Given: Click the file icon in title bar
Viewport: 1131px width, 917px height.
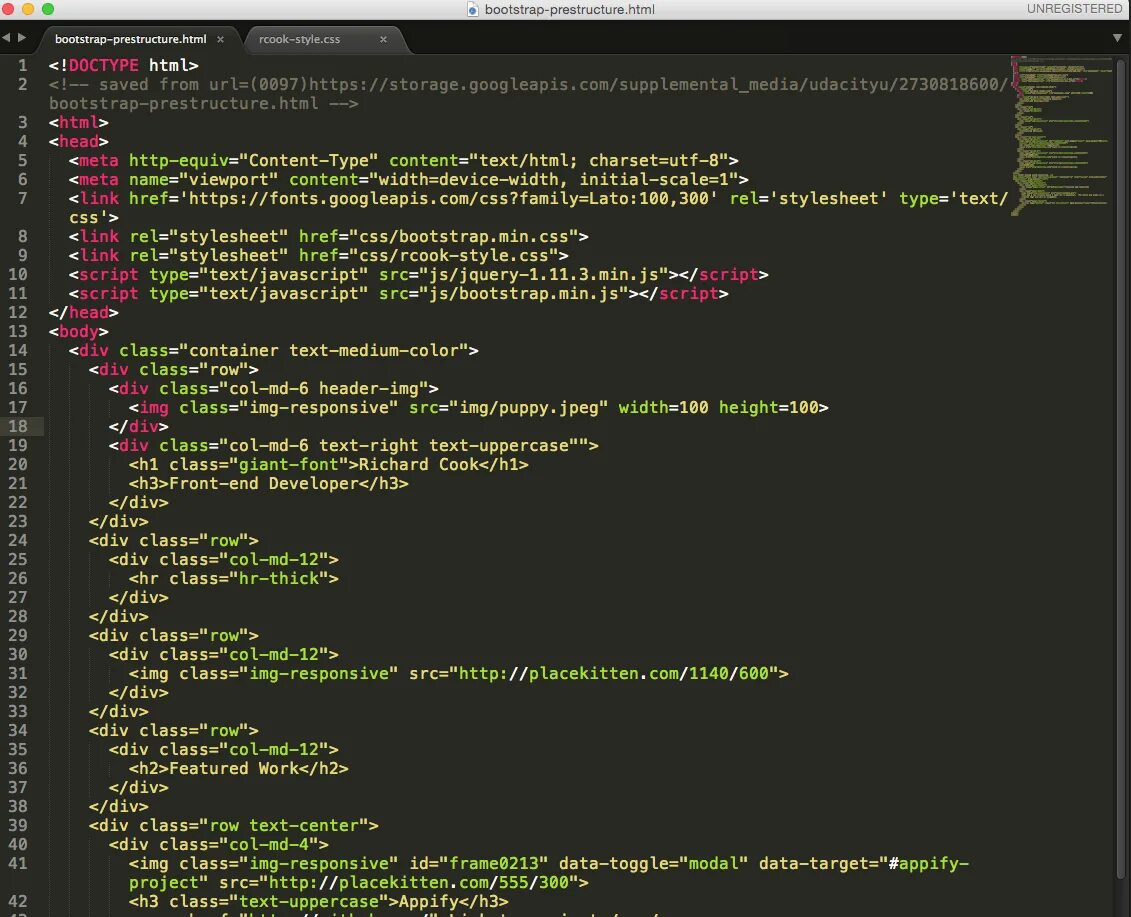Looking at the screenshot, I should pos(472,9).
